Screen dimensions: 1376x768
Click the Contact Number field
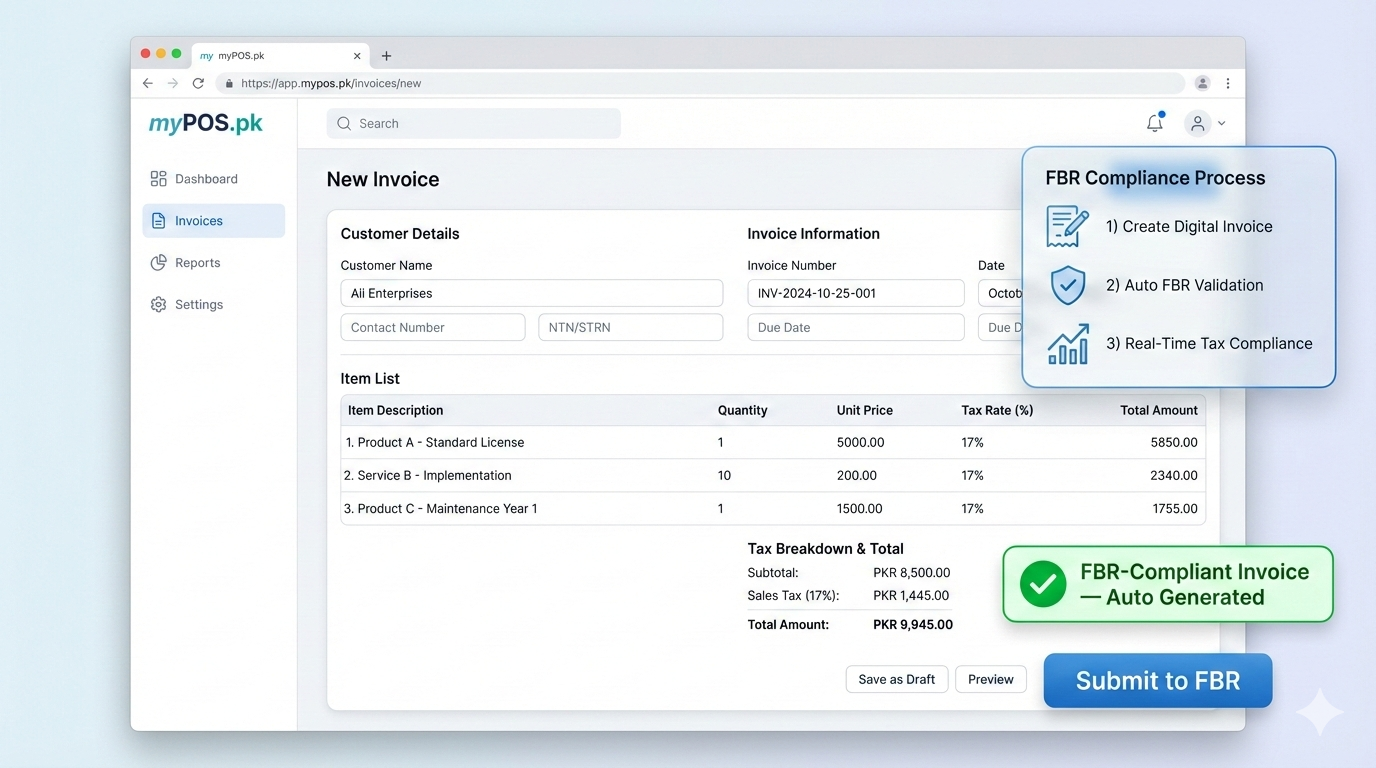[x=433, y=327]
